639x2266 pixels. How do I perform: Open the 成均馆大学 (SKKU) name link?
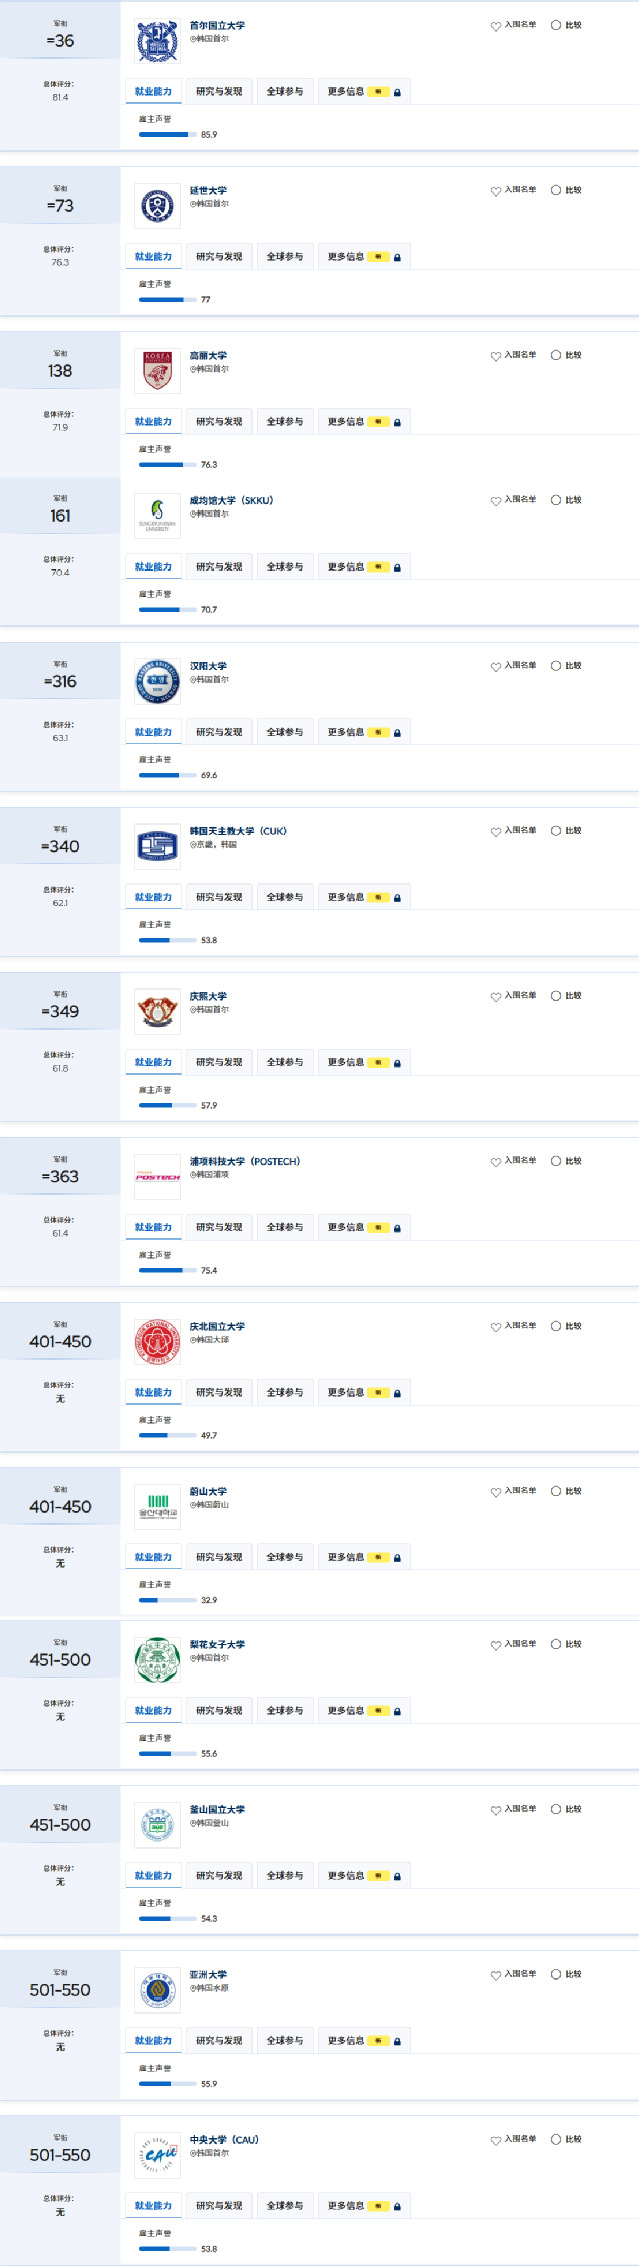tap(231, 500)
